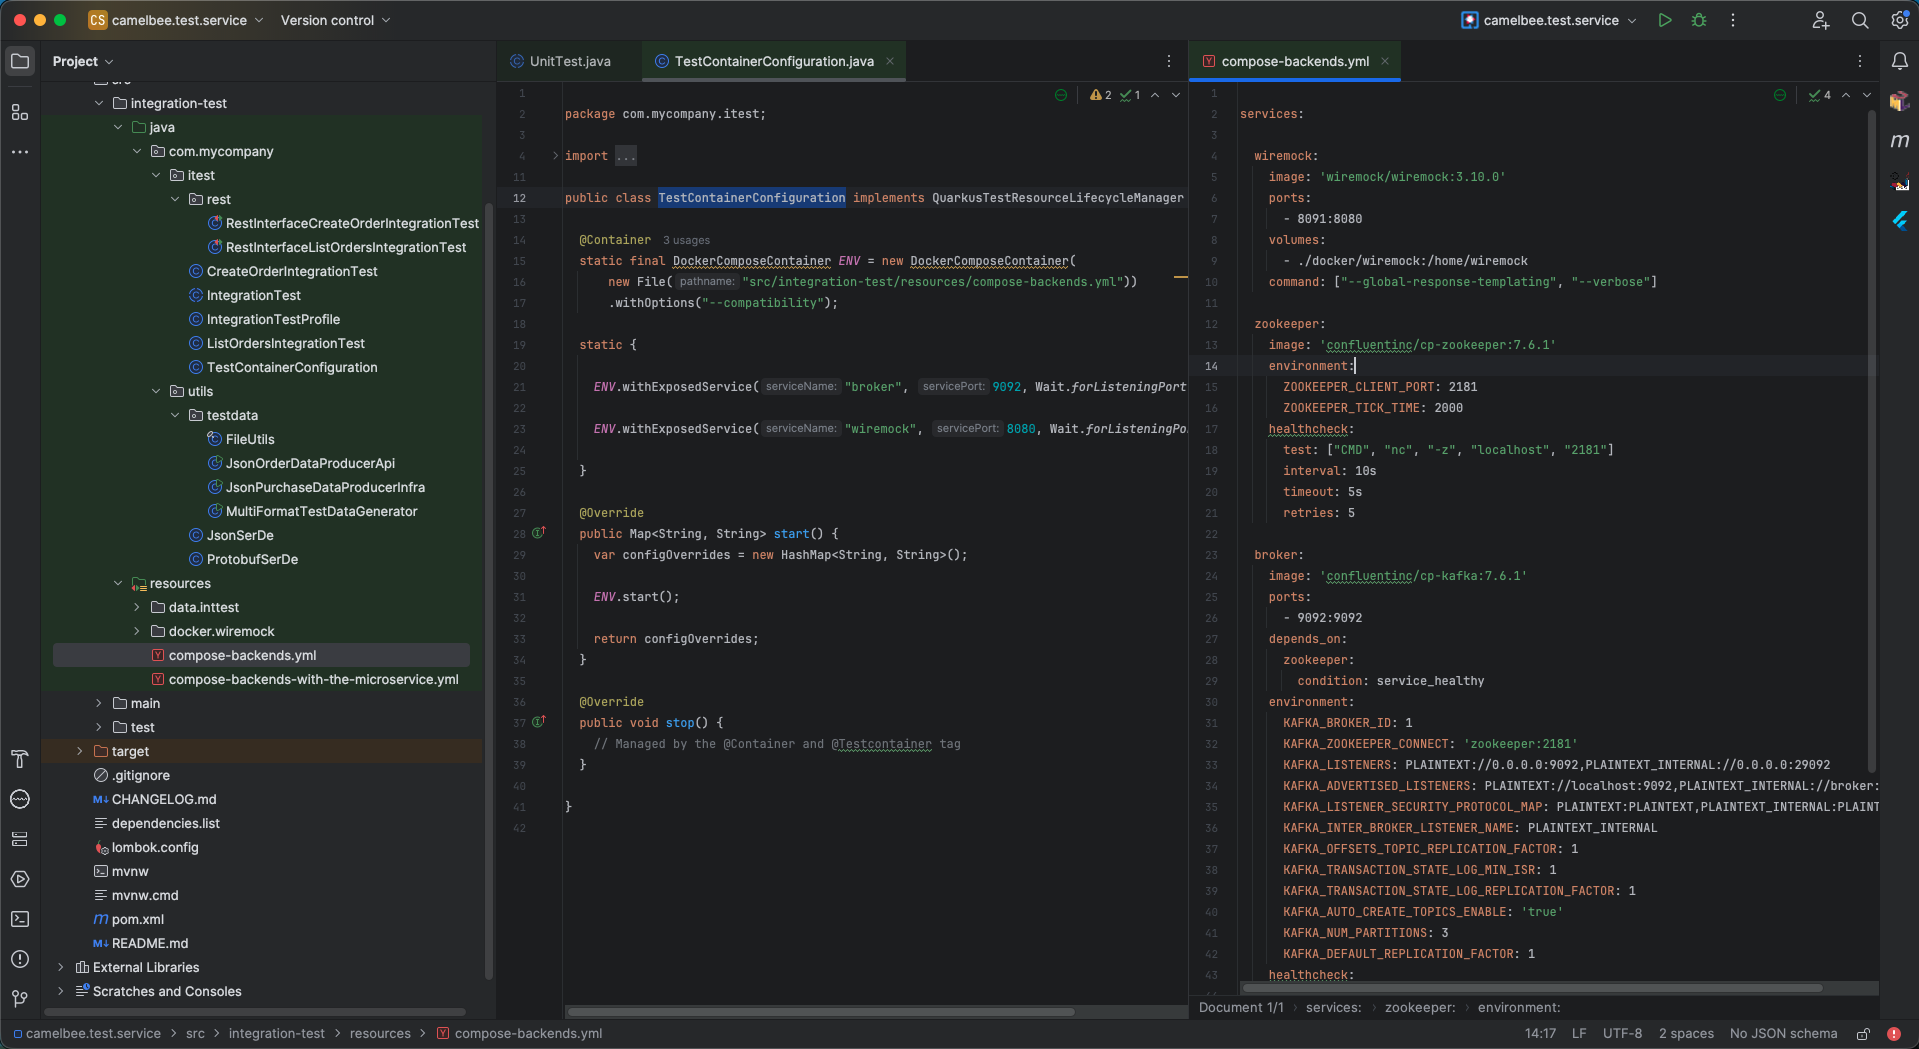Expand the folded import statement on line 4
The width and height of the screenshot is (1919, 1049).
(x=626, y=156)
